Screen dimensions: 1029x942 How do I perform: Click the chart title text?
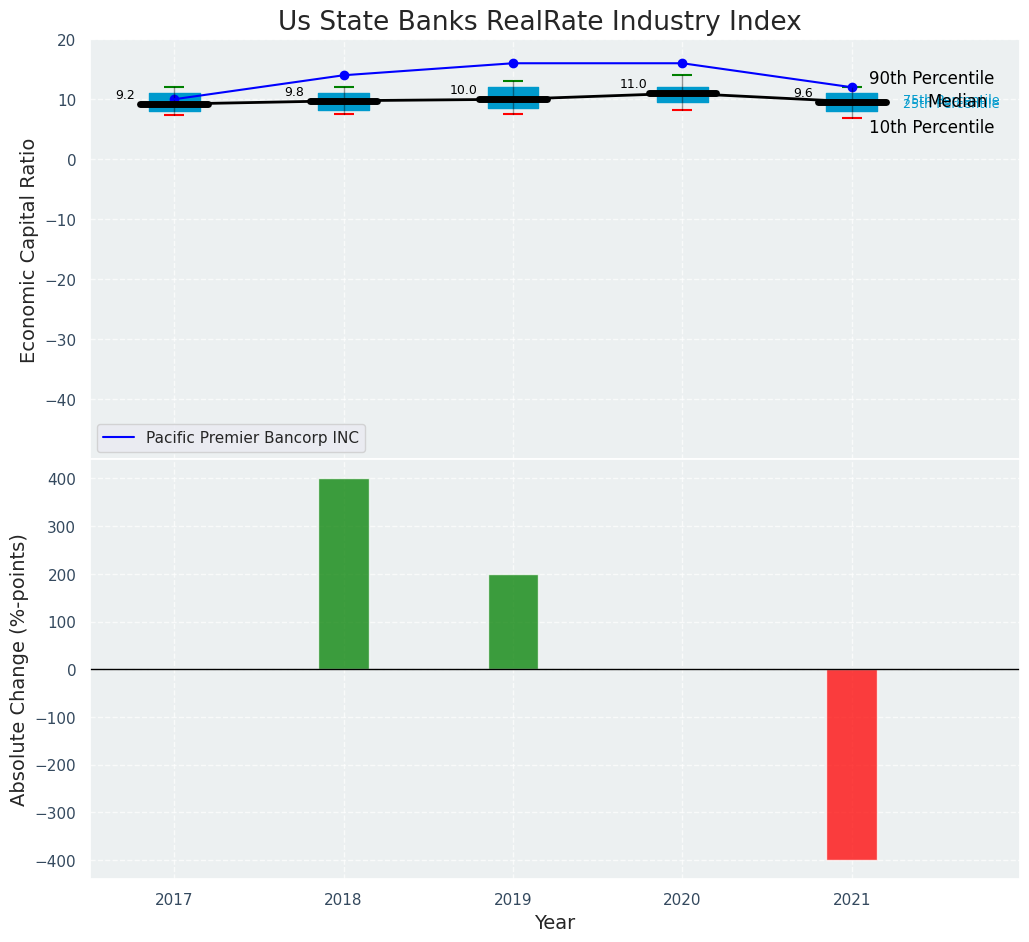pos(539,21)
